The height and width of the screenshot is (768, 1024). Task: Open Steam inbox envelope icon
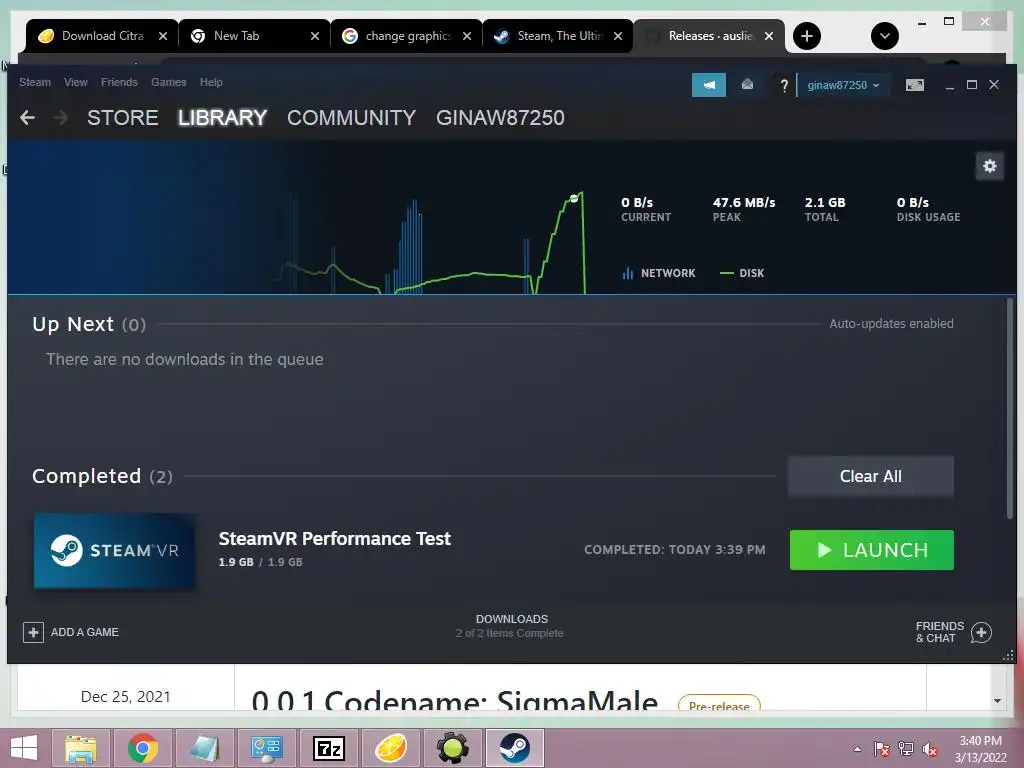tap(747, 85)
